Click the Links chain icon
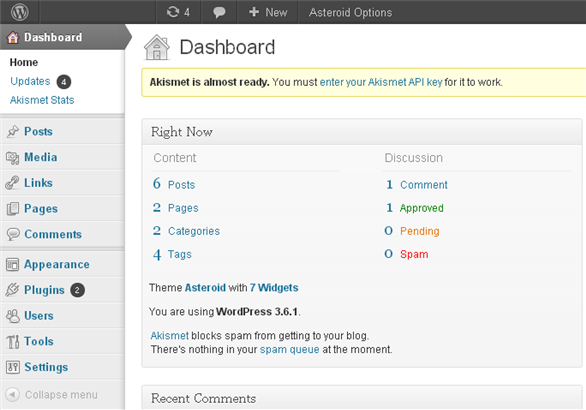The width and height of the screenshot is (586, 410). tap(12, 183)
